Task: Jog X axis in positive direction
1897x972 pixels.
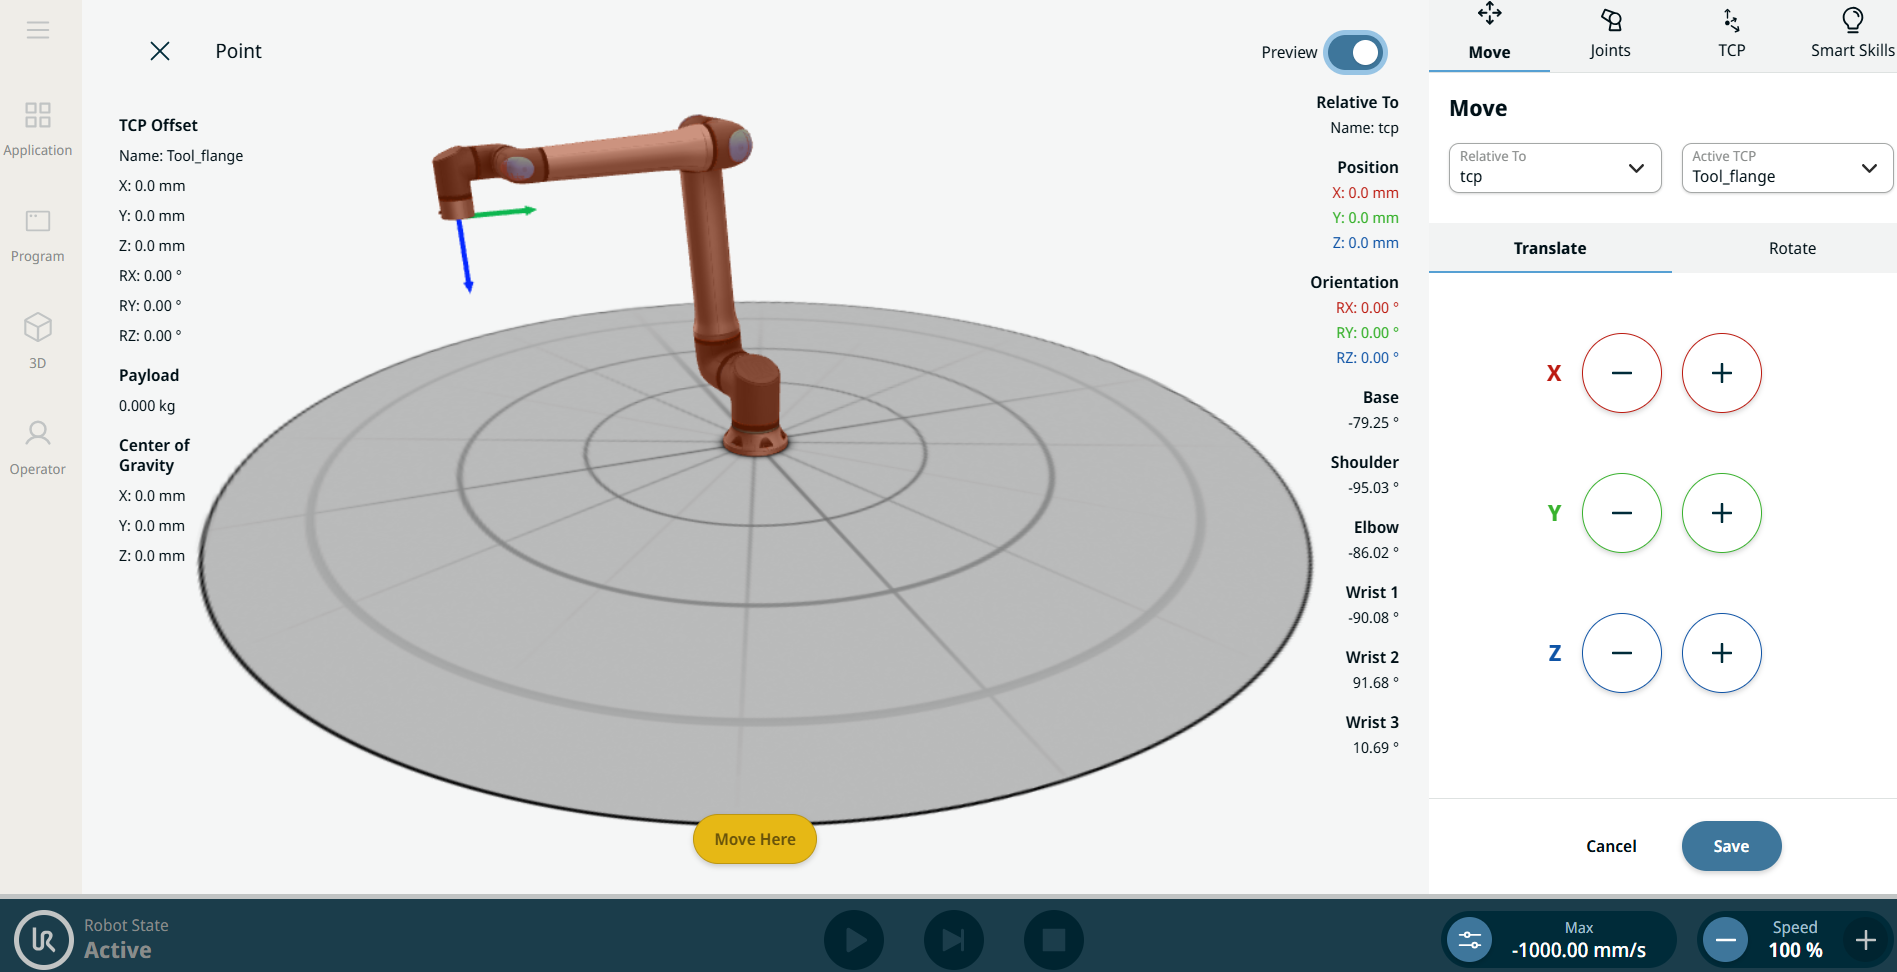Action: pos(1721,373)
